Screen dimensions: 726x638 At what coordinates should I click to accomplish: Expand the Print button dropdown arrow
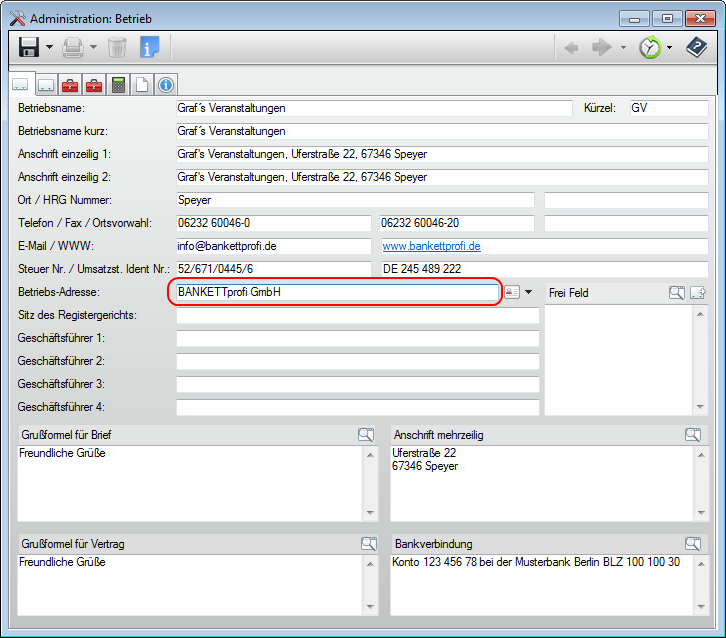[x=93, y=47]
